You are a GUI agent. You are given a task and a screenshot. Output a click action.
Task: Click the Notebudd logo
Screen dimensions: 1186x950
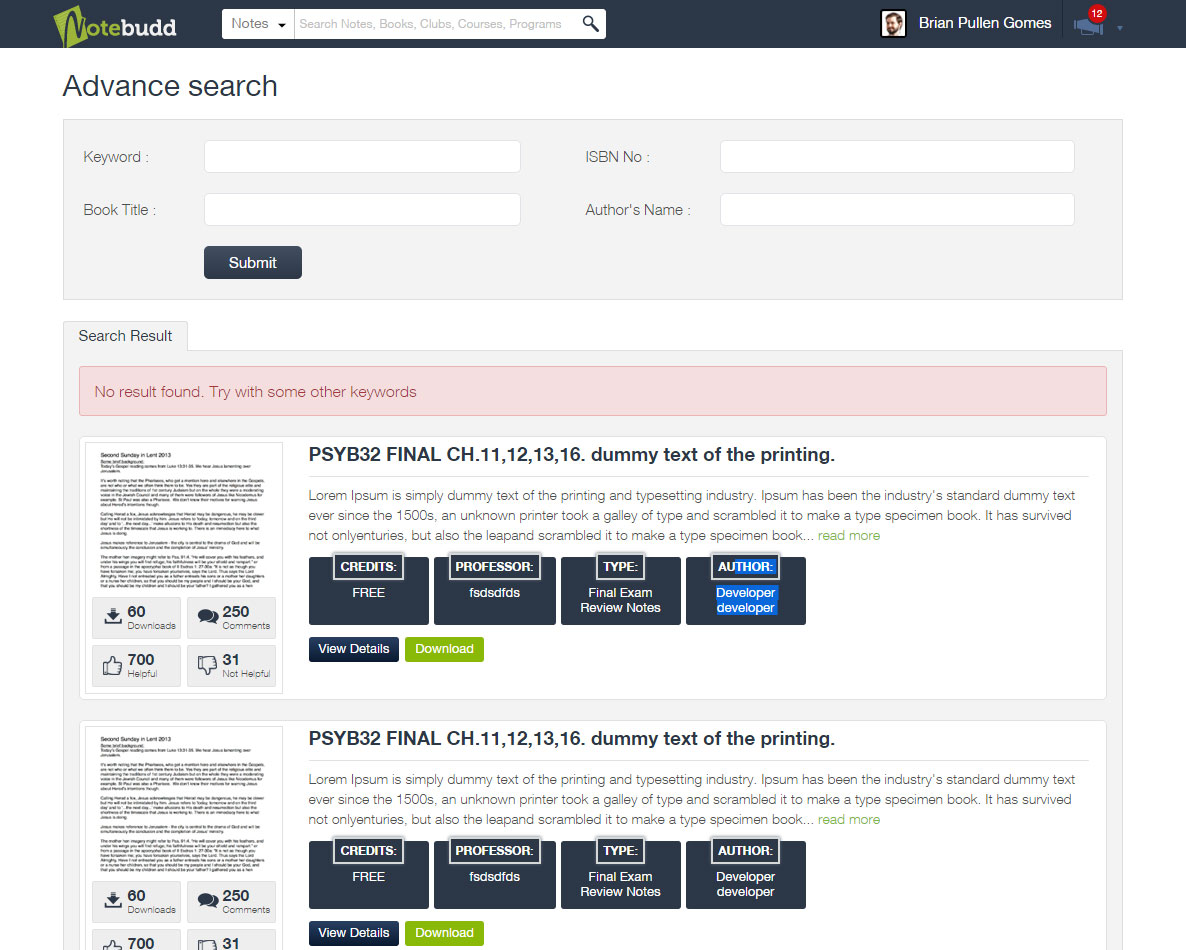114,25
